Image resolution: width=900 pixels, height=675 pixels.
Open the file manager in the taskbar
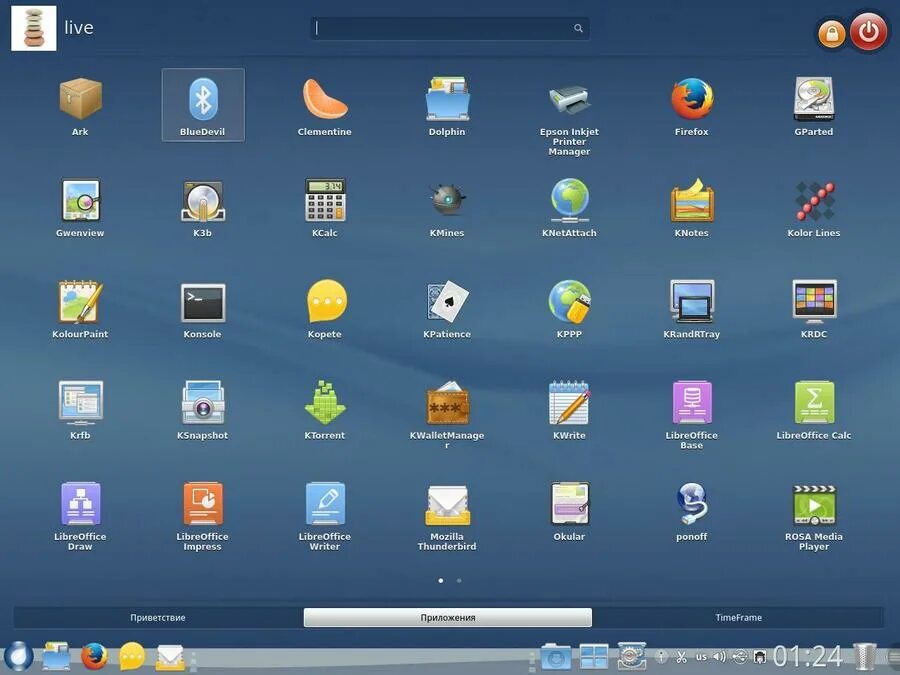(56, 656)
